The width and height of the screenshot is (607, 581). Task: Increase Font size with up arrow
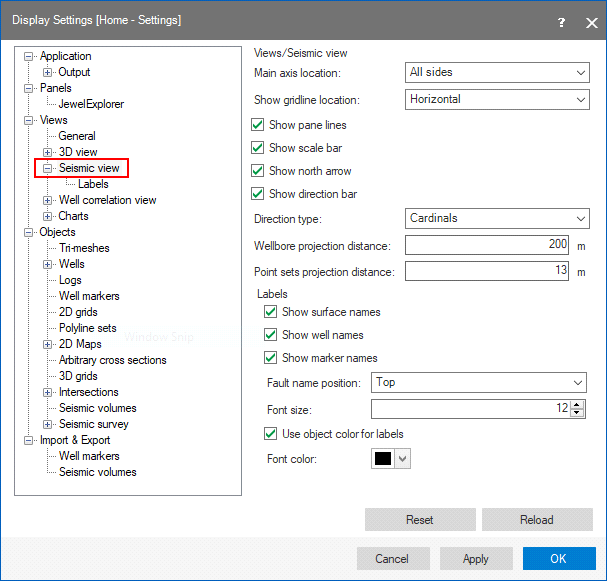(x=578, y=404)
